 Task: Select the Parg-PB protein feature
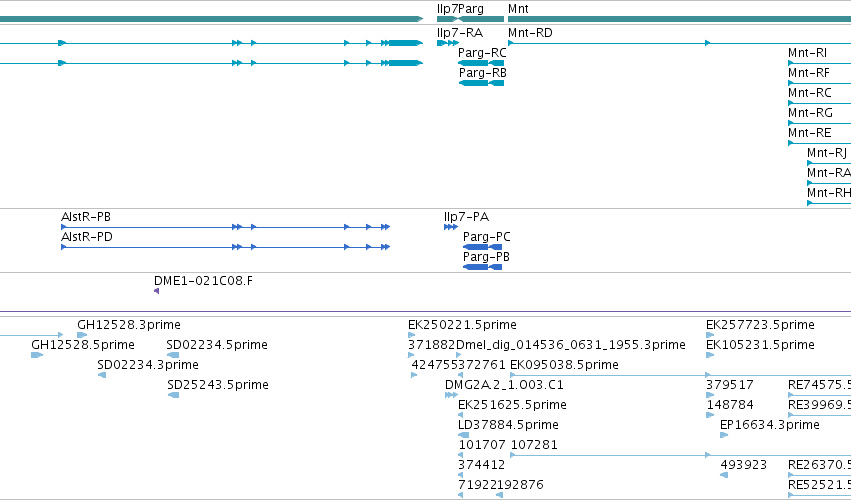pos(482,267)
